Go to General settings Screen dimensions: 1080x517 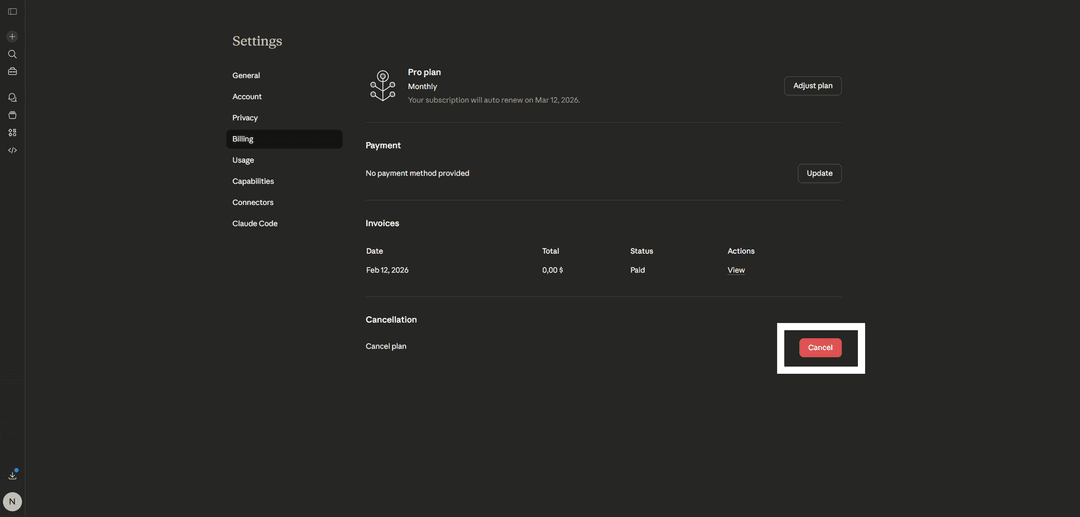(246, 76)
